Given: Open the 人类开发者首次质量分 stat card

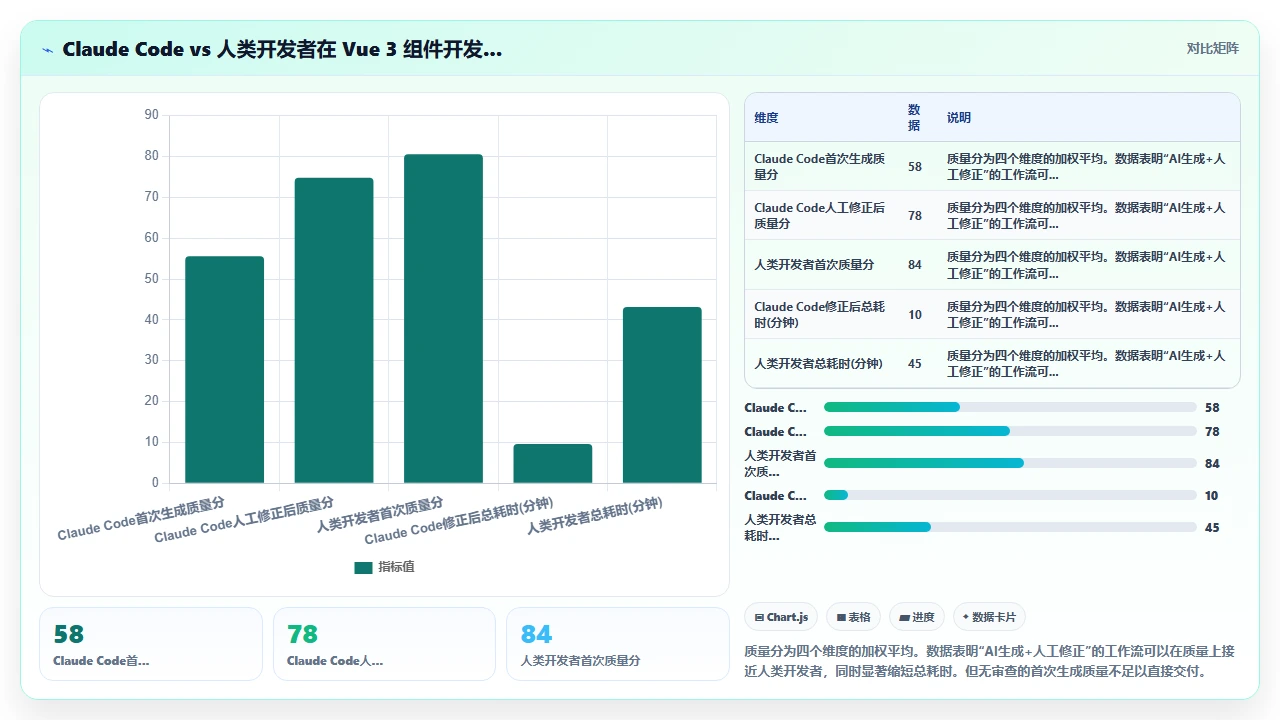Looking at the screenshot, I should [618, 644].
